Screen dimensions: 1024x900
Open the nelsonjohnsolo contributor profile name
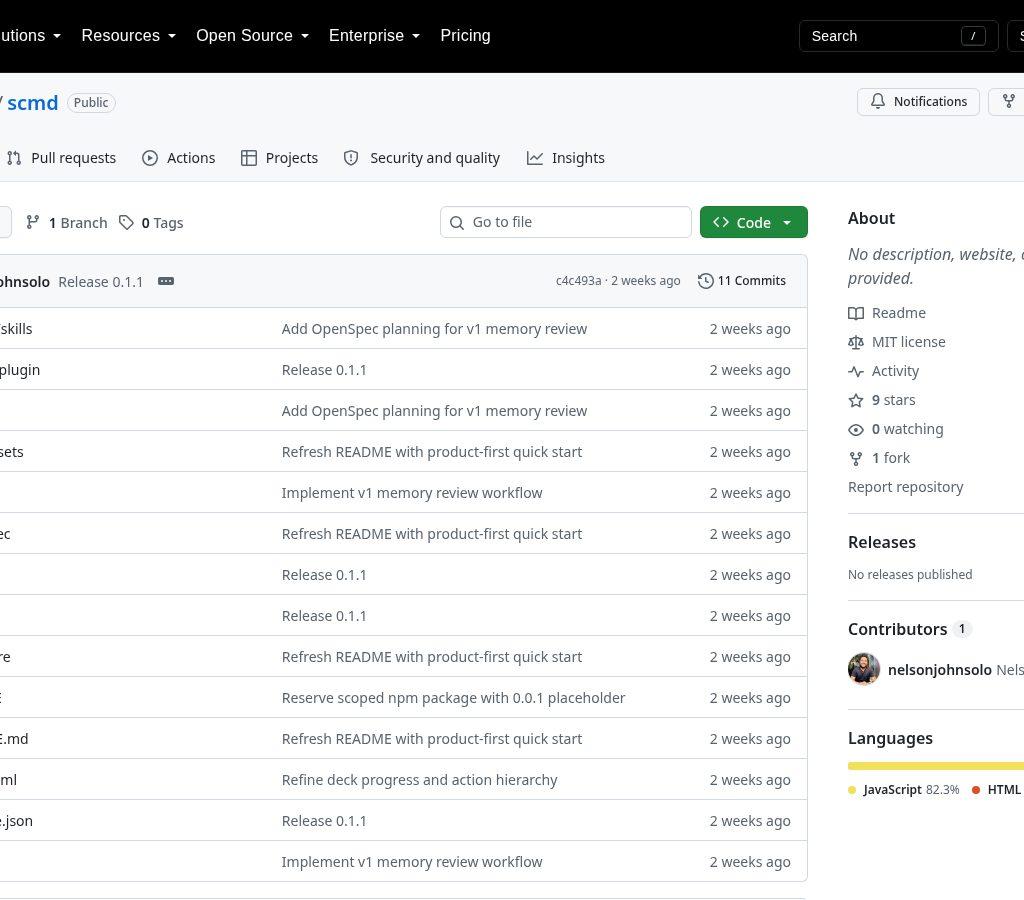click(940, 669)
